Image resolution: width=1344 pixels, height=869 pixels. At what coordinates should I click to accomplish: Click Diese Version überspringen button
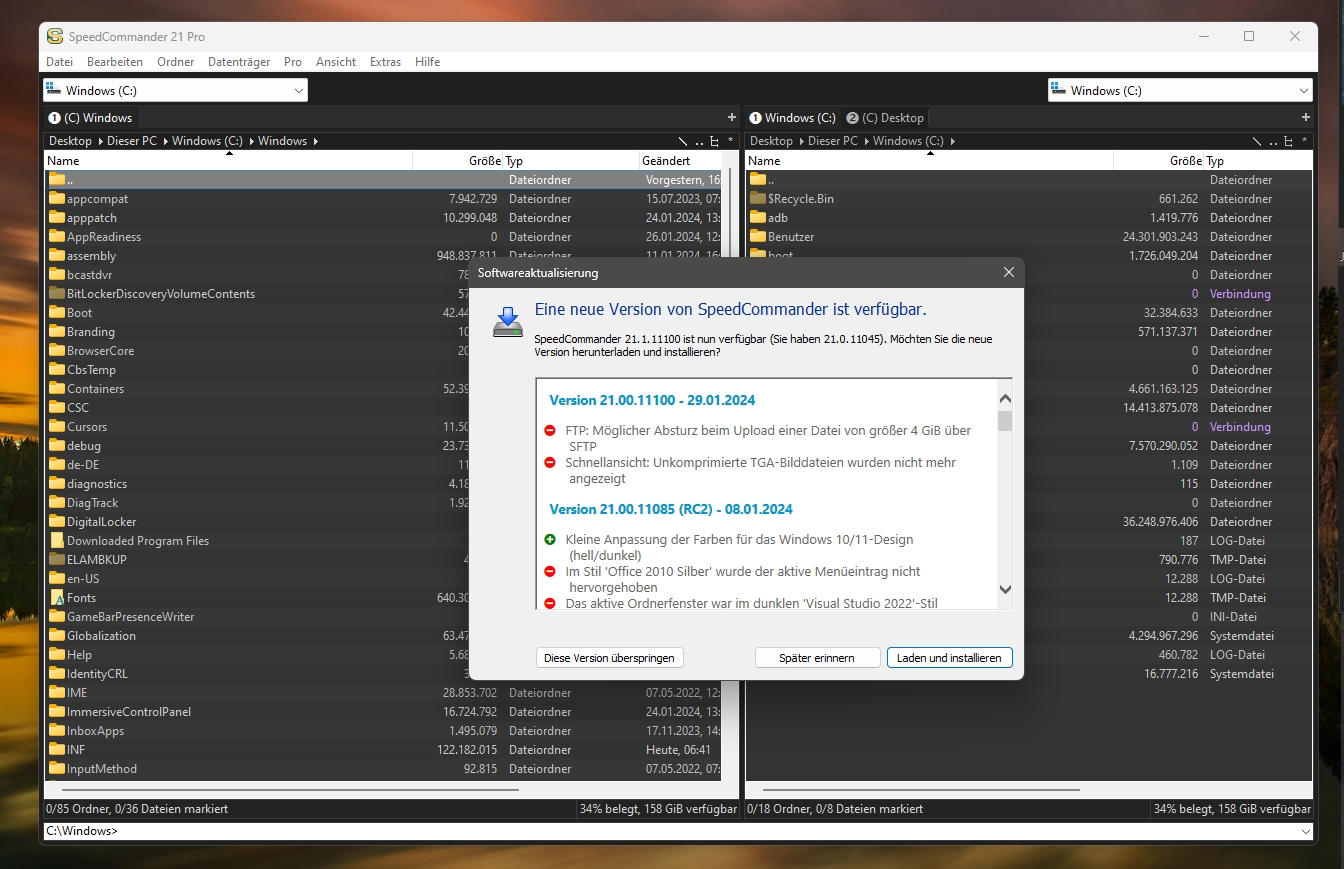610,658
